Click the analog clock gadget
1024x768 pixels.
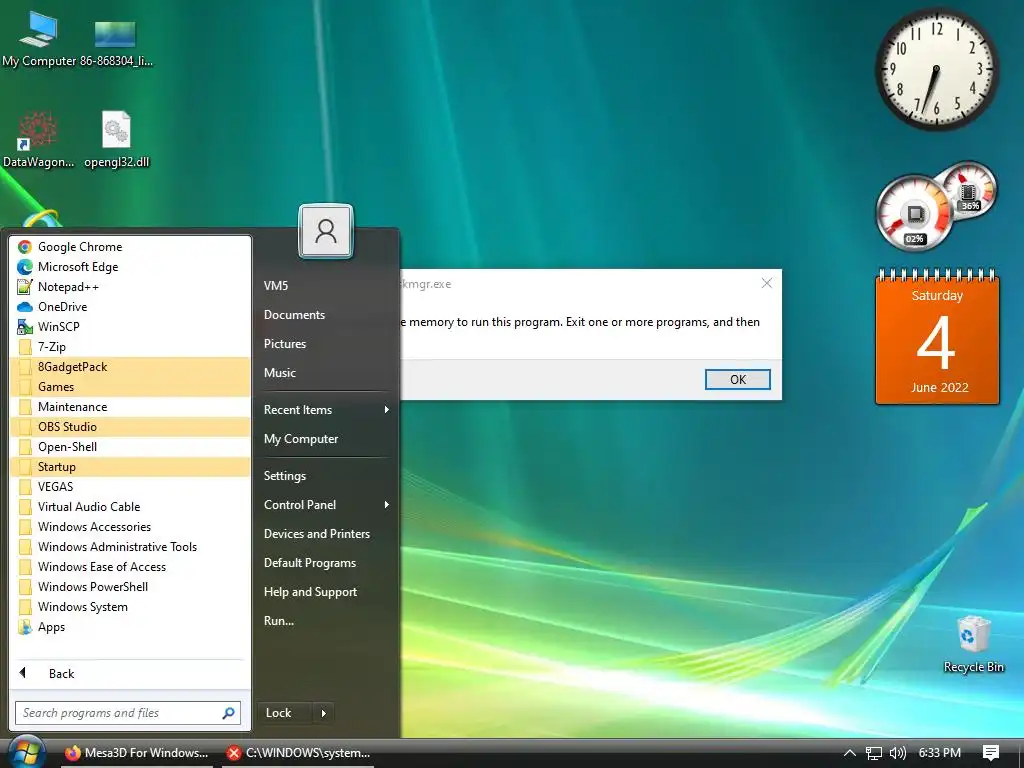[x=936, y=69]
